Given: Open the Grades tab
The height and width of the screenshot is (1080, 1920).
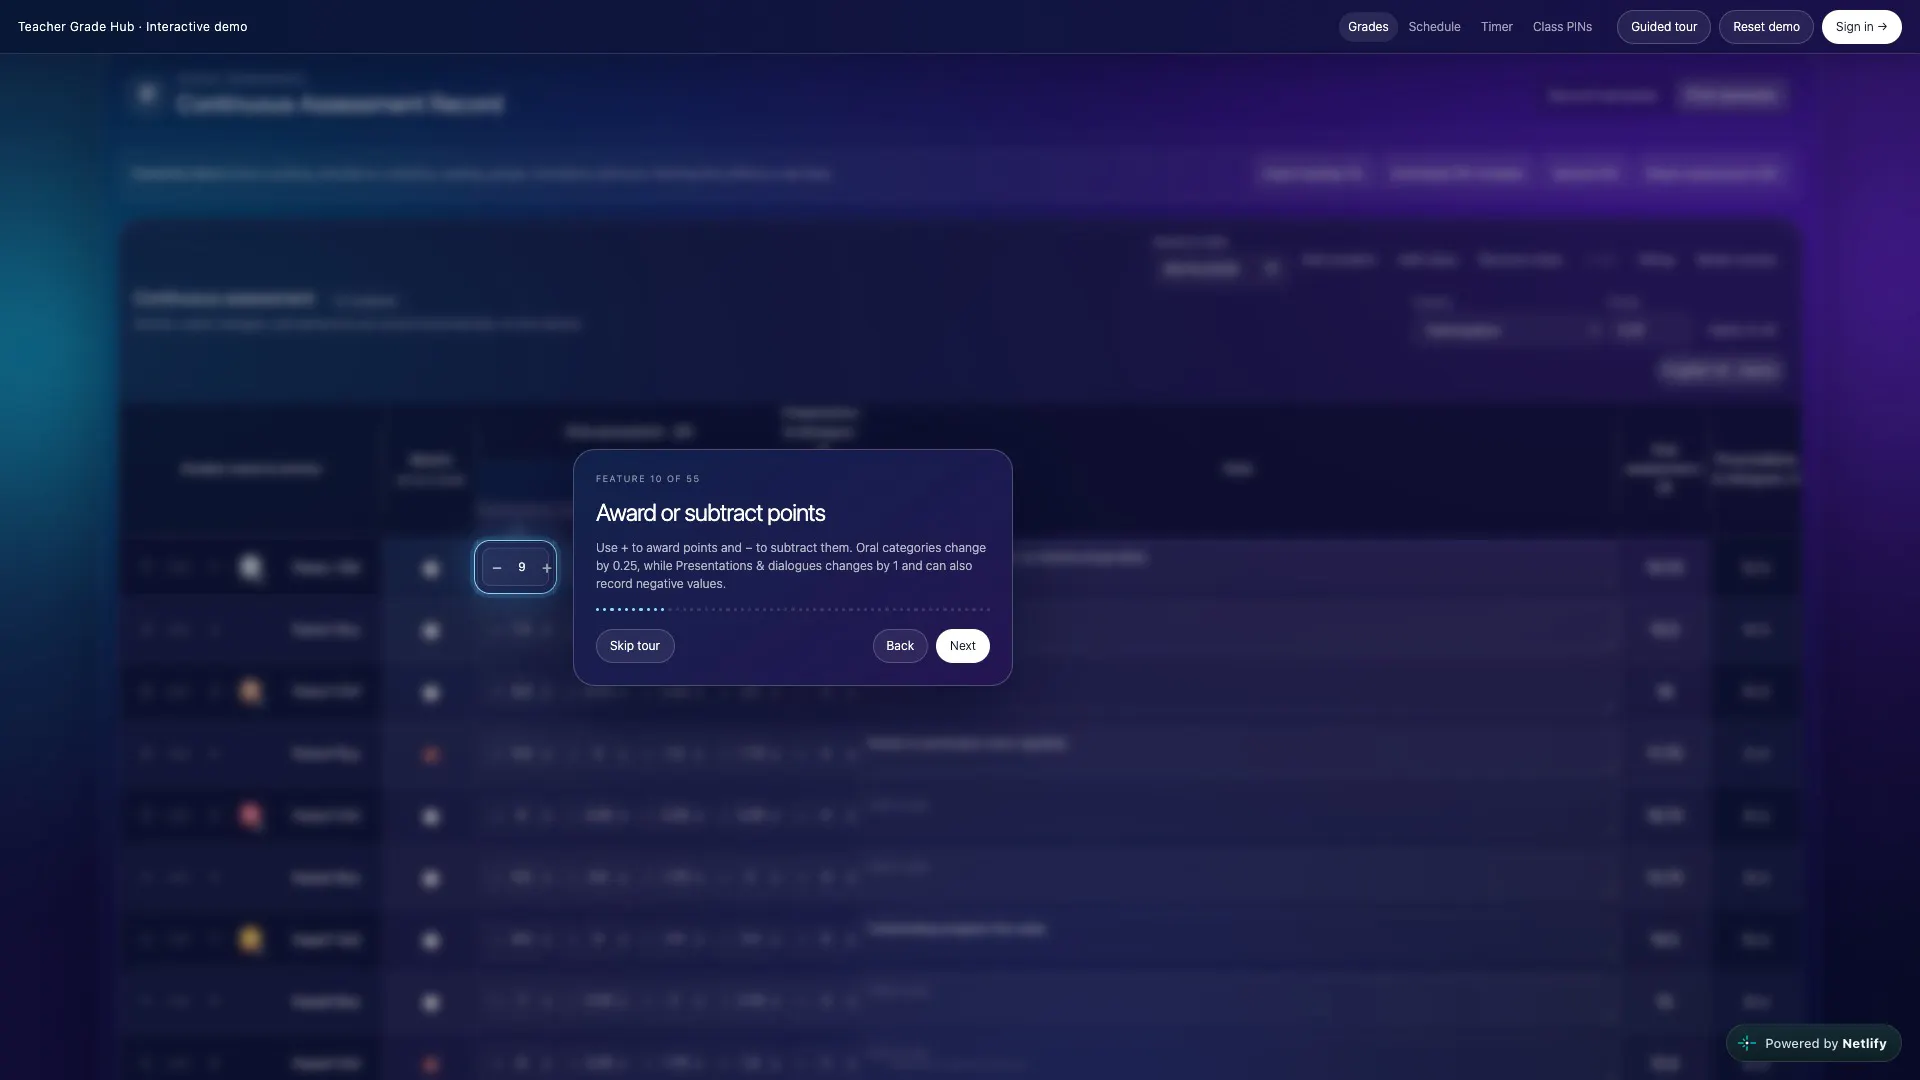Looking at the screenshot, I should click(x=1367, y=27).
